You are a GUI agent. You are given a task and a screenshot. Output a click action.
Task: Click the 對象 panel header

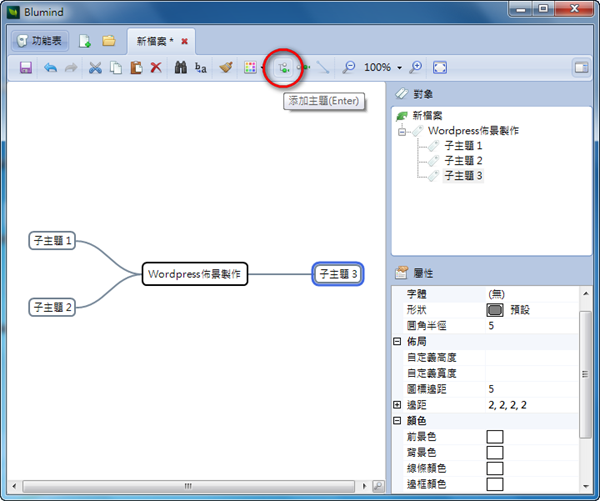click(x=492, y=94)
